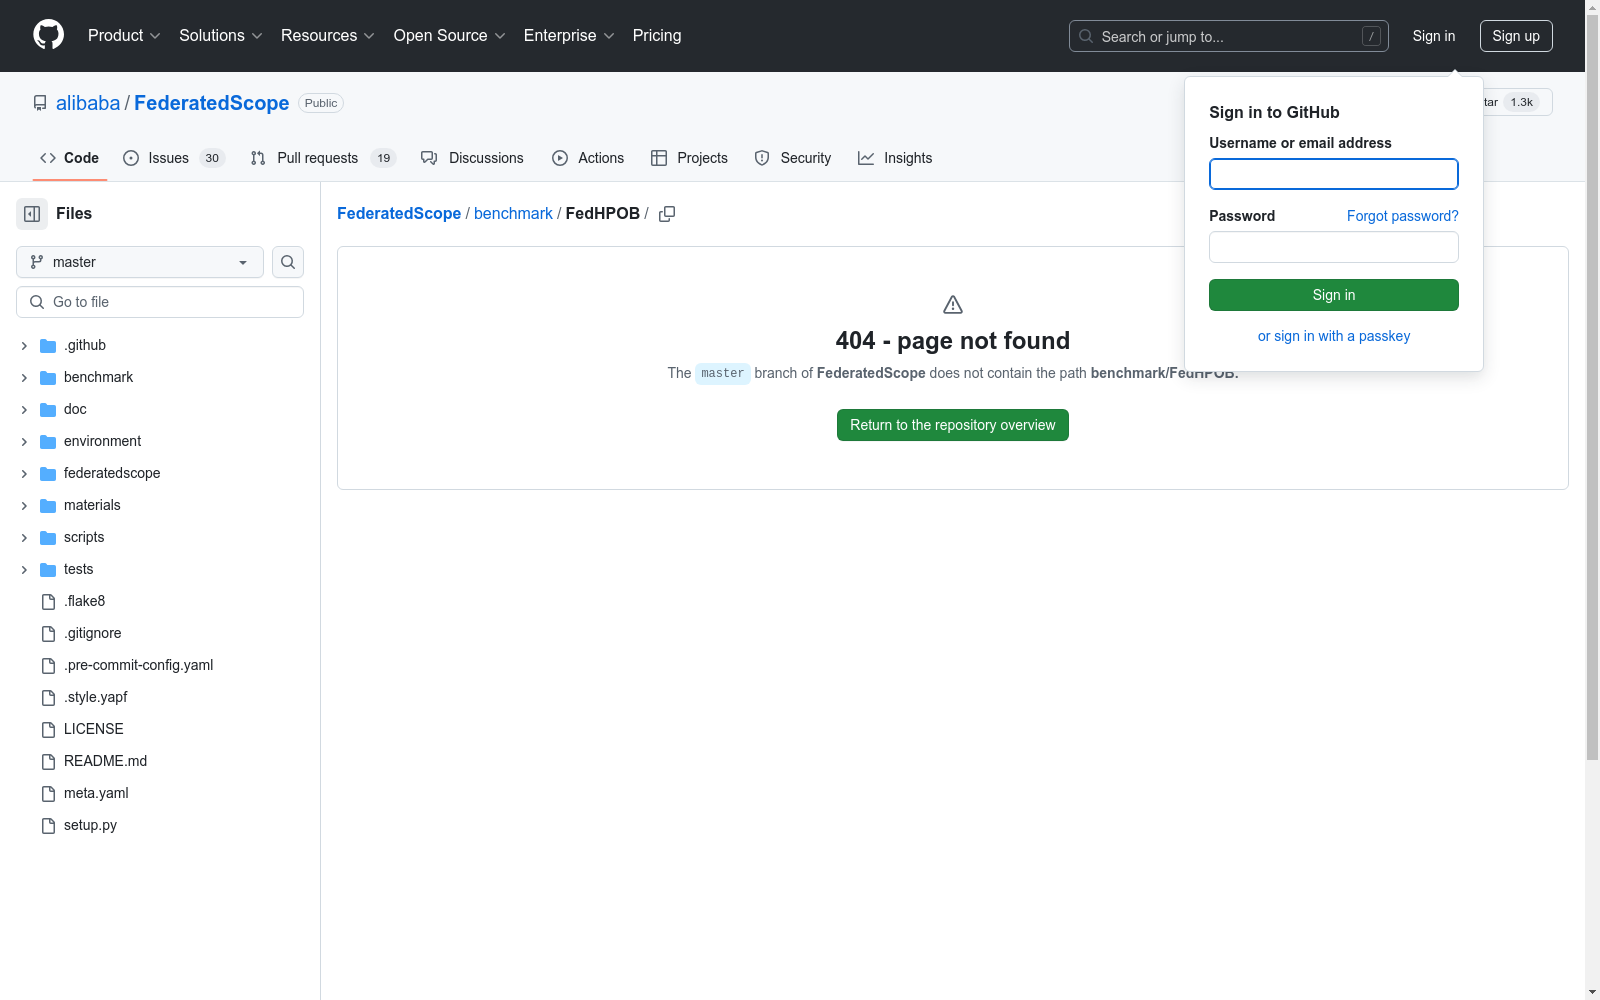Expand the environment folder chevron

(24, 442)
